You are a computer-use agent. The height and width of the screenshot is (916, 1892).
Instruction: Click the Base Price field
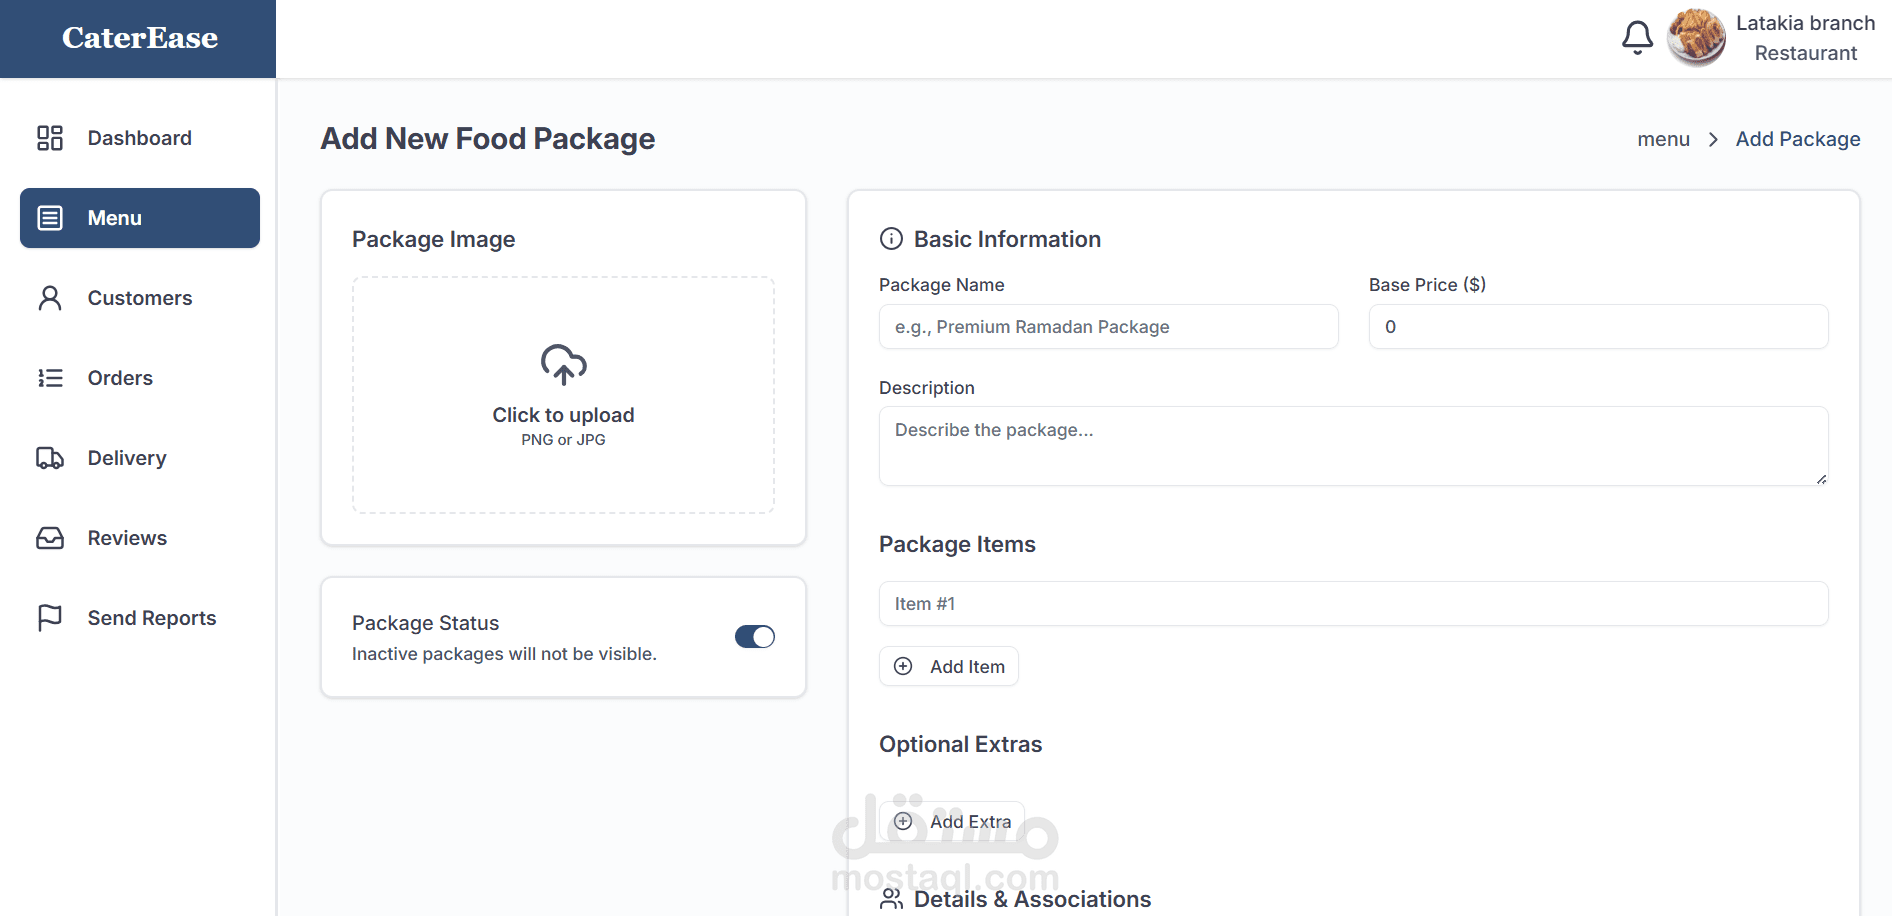coord(1598,327)
